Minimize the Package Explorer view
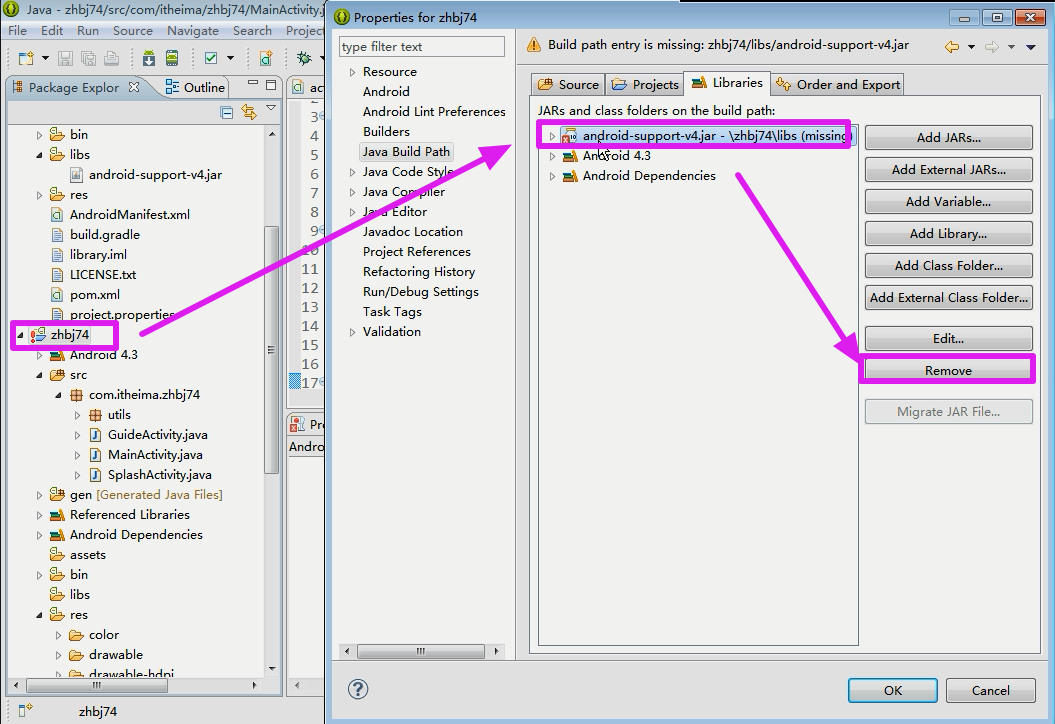1055x724 pixels. pyautogui.click(x=253, y=83)
